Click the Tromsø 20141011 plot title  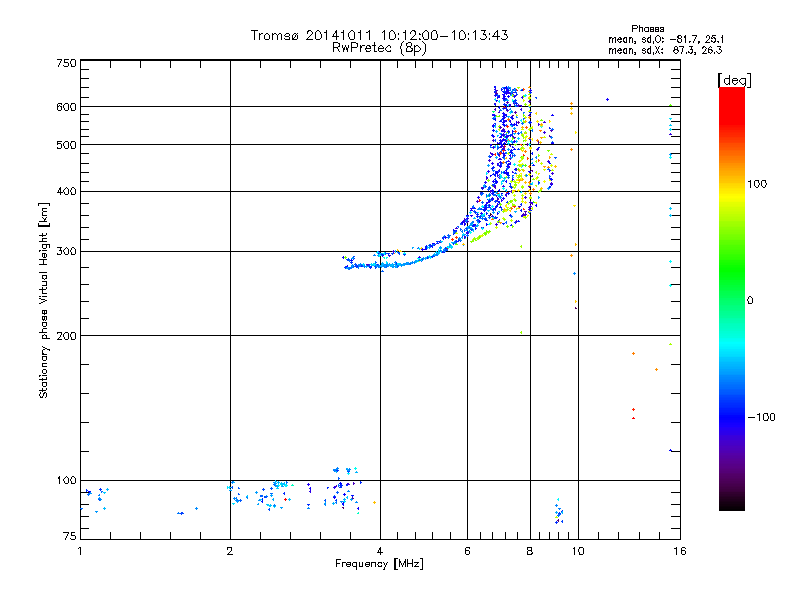point(379,35)
